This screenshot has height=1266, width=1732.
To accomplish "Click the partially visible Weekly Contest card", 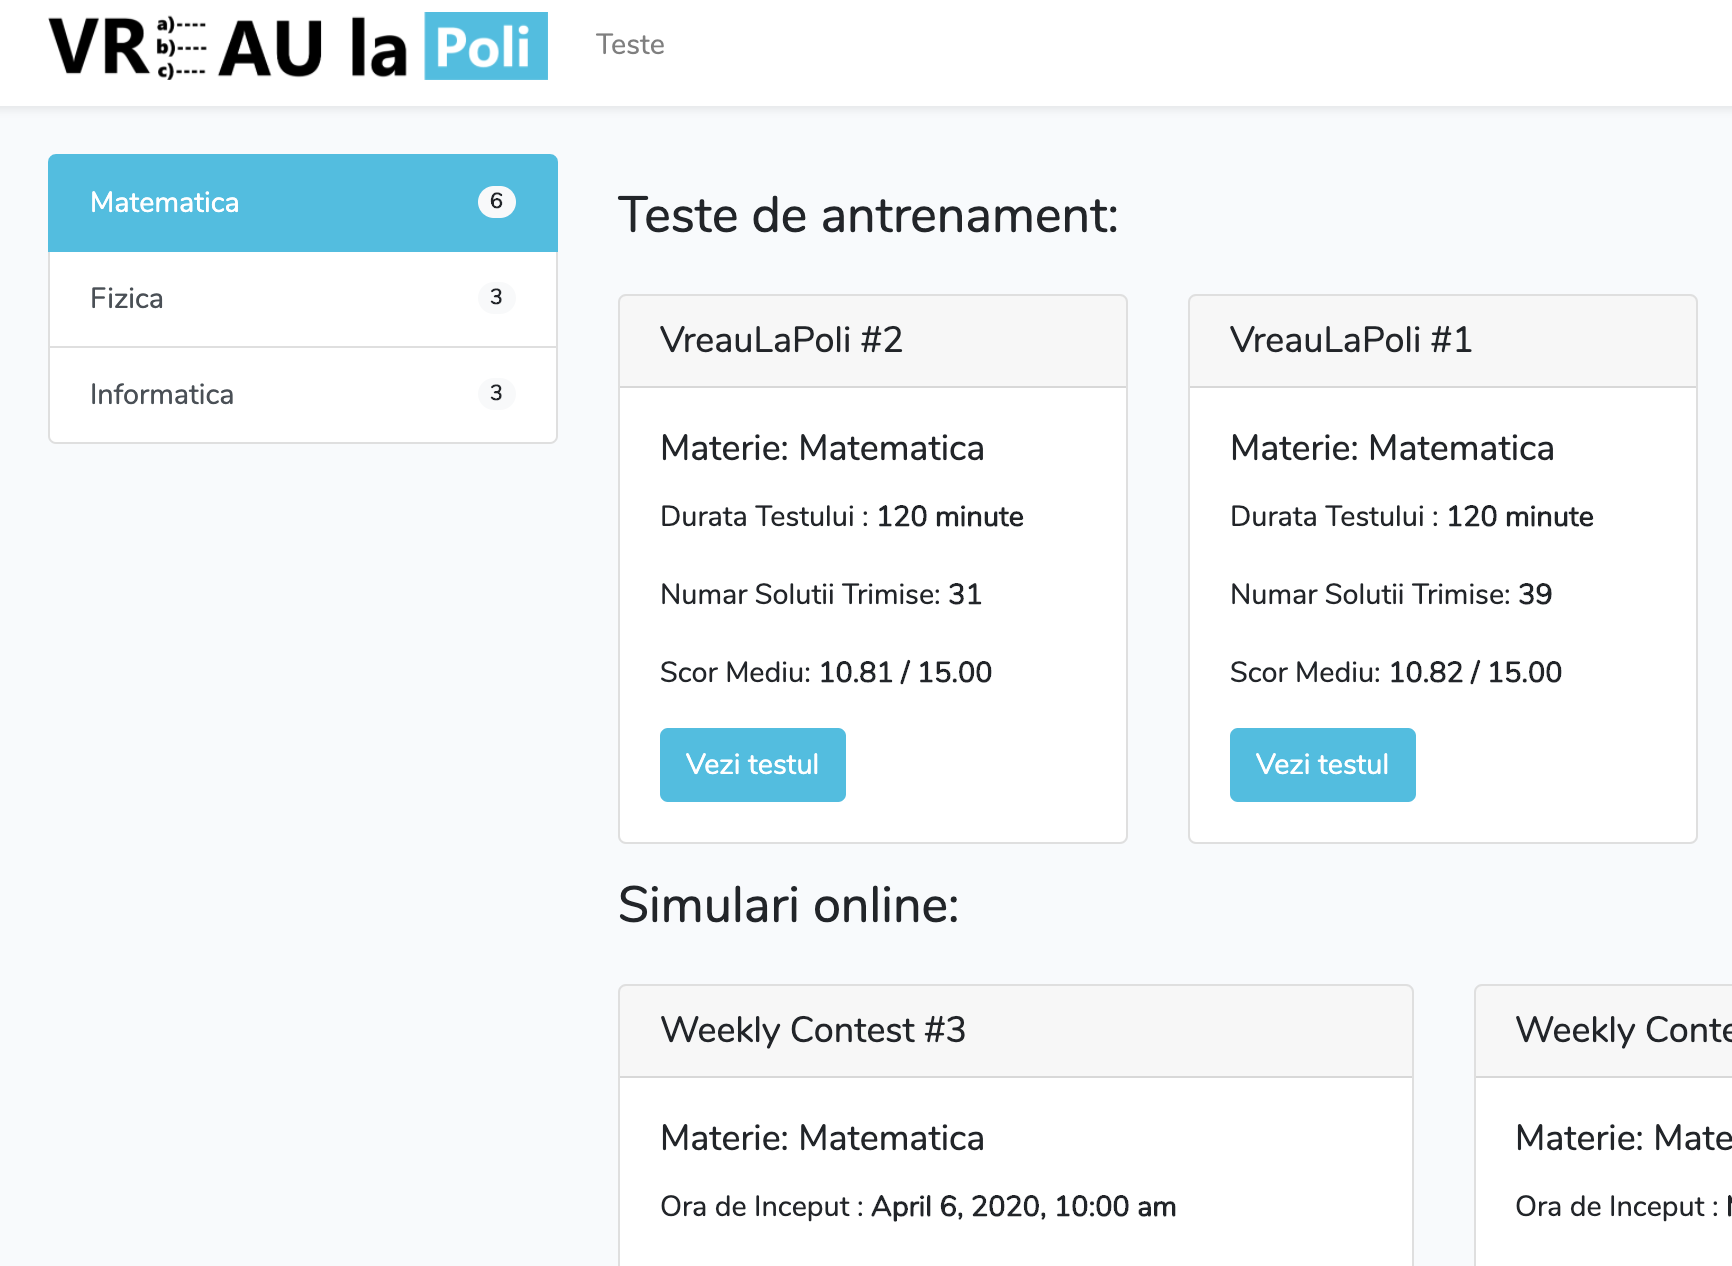I will (1620, 1030).
